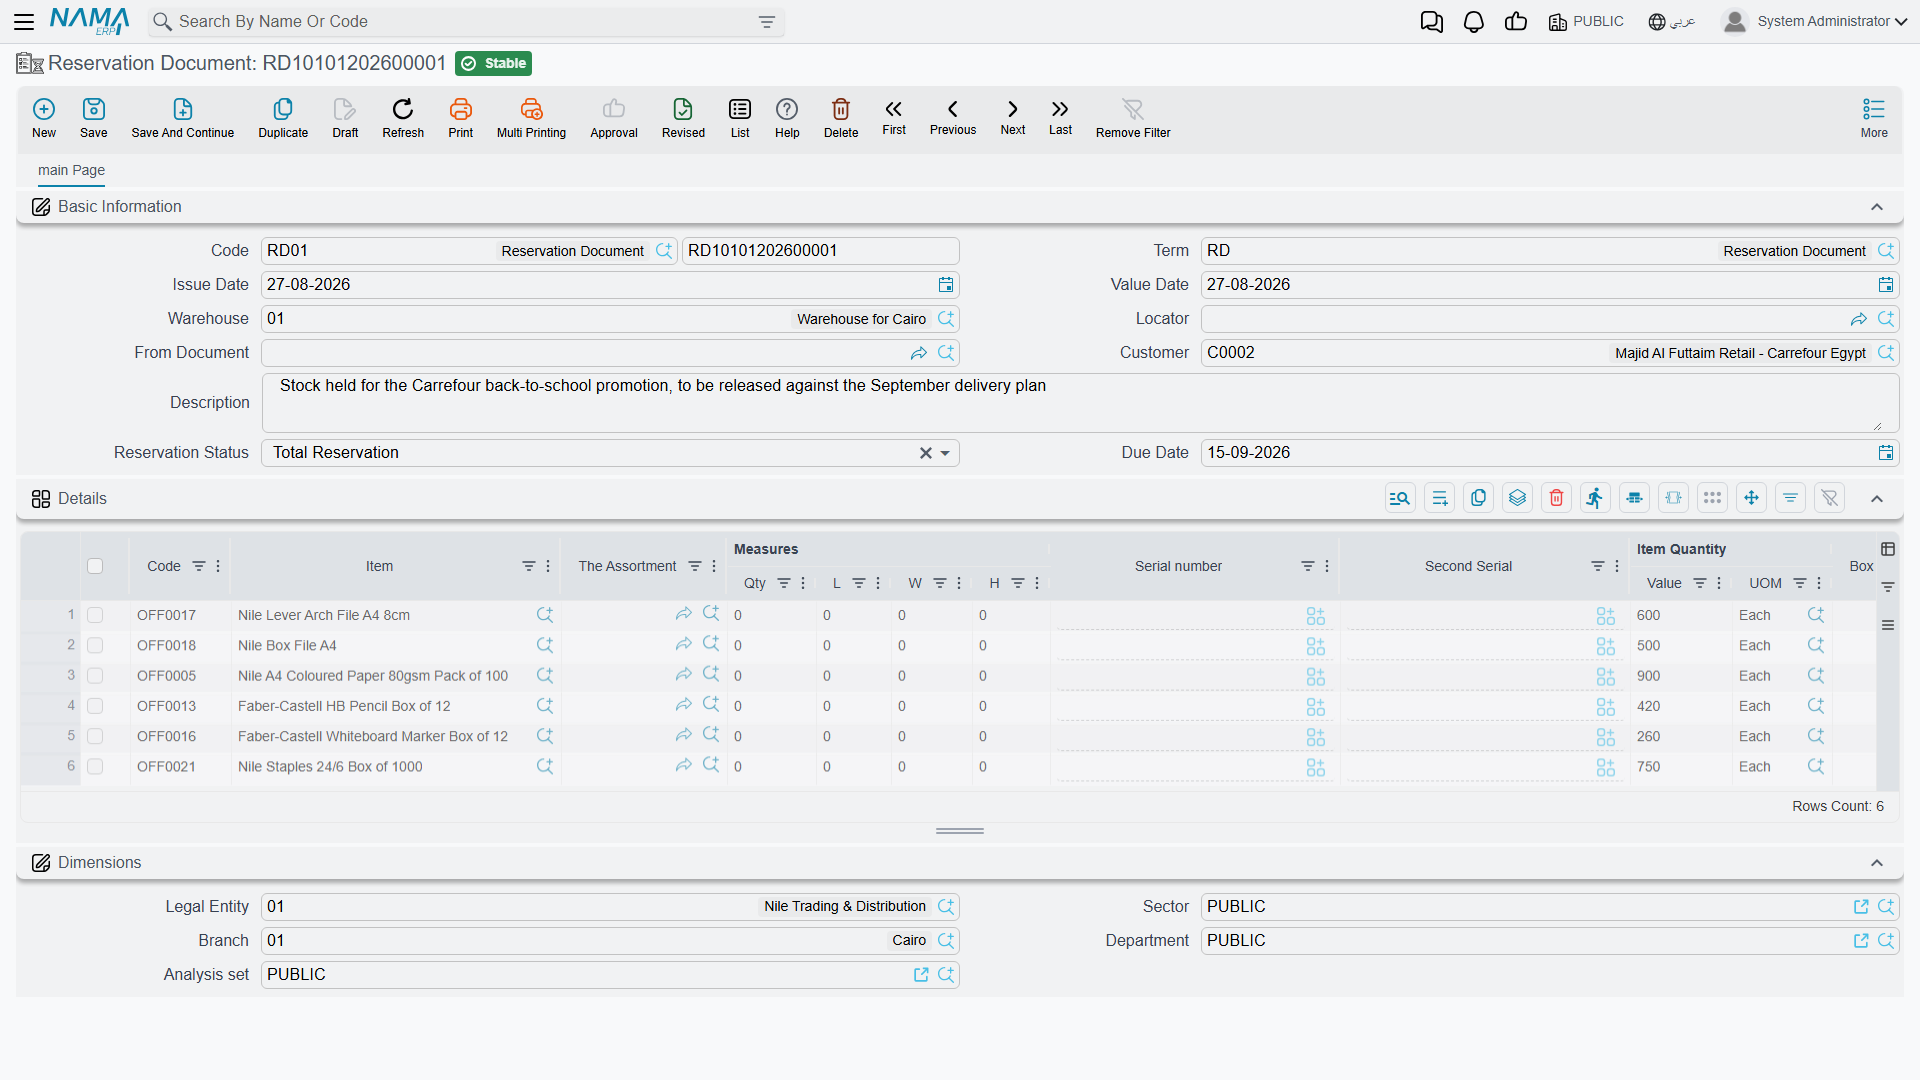Viewport: 1920px width, 1080px height.
Task: Save the reservation document
Action: (x=94, y=117)
